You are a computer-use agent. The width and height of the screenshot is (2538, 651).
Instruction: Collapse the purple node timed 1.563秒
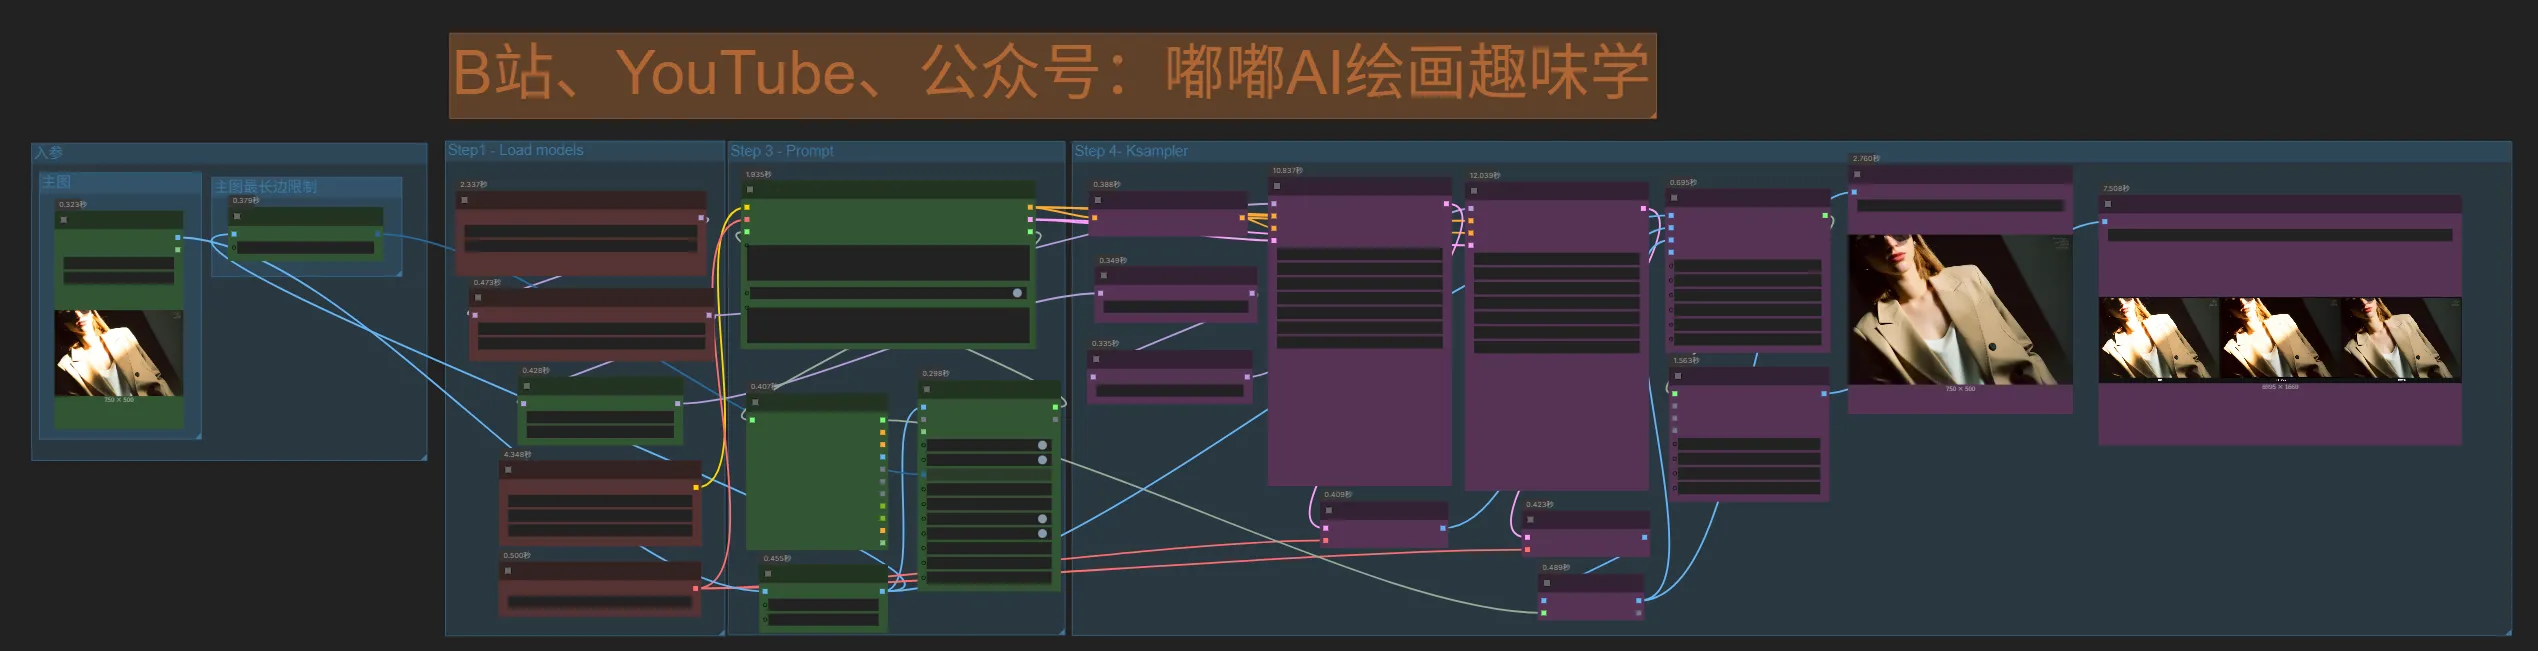tap(1678, 375)
